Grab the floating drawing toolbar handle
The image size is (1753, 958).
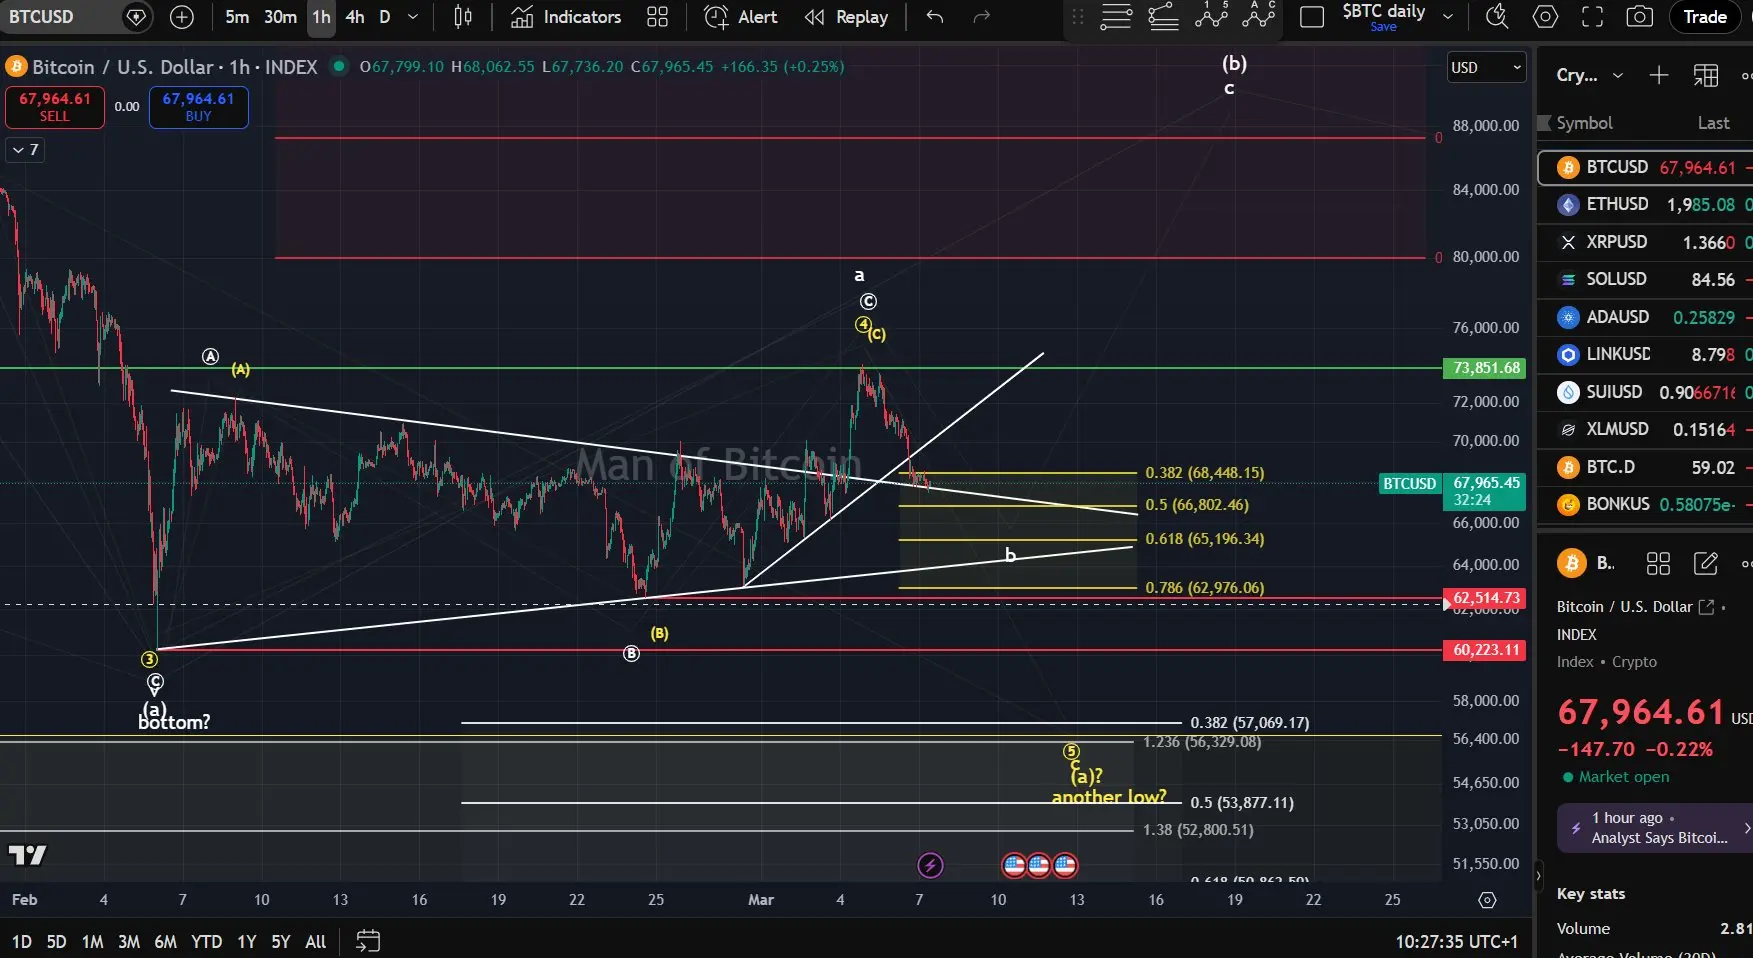1077,17
